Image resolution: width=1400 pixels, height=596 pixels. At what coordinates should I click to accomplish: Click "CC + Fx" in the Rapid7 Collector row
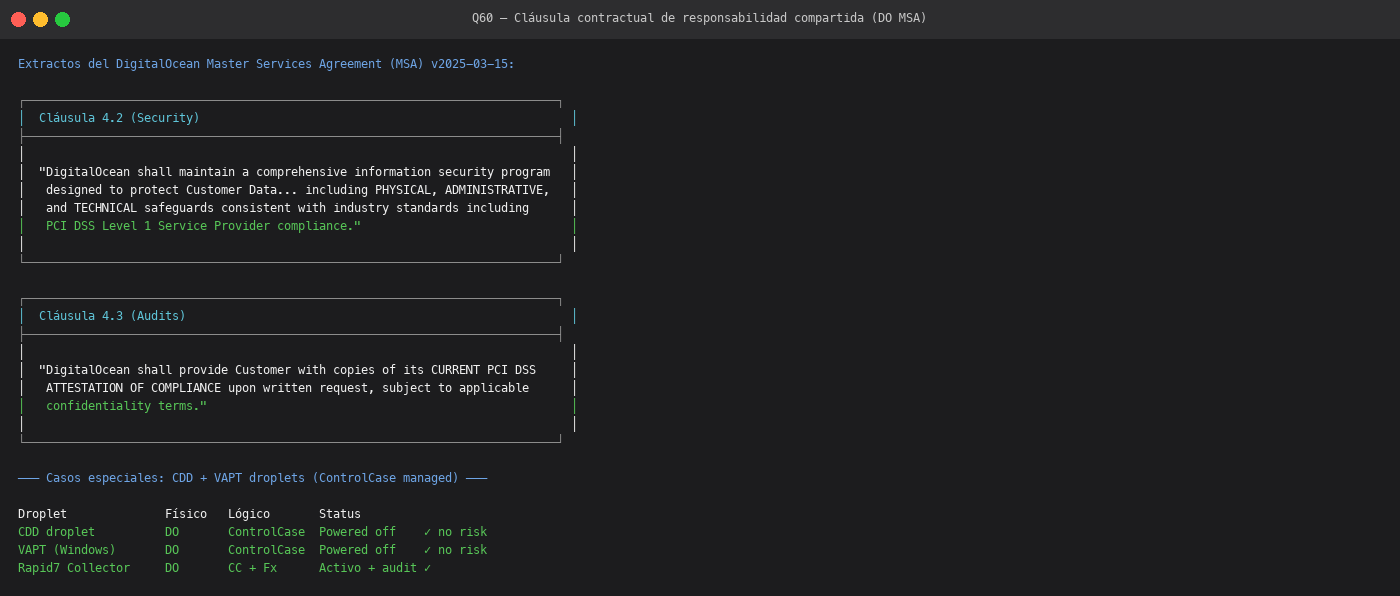pyautogui.click(x=252, y=568)
